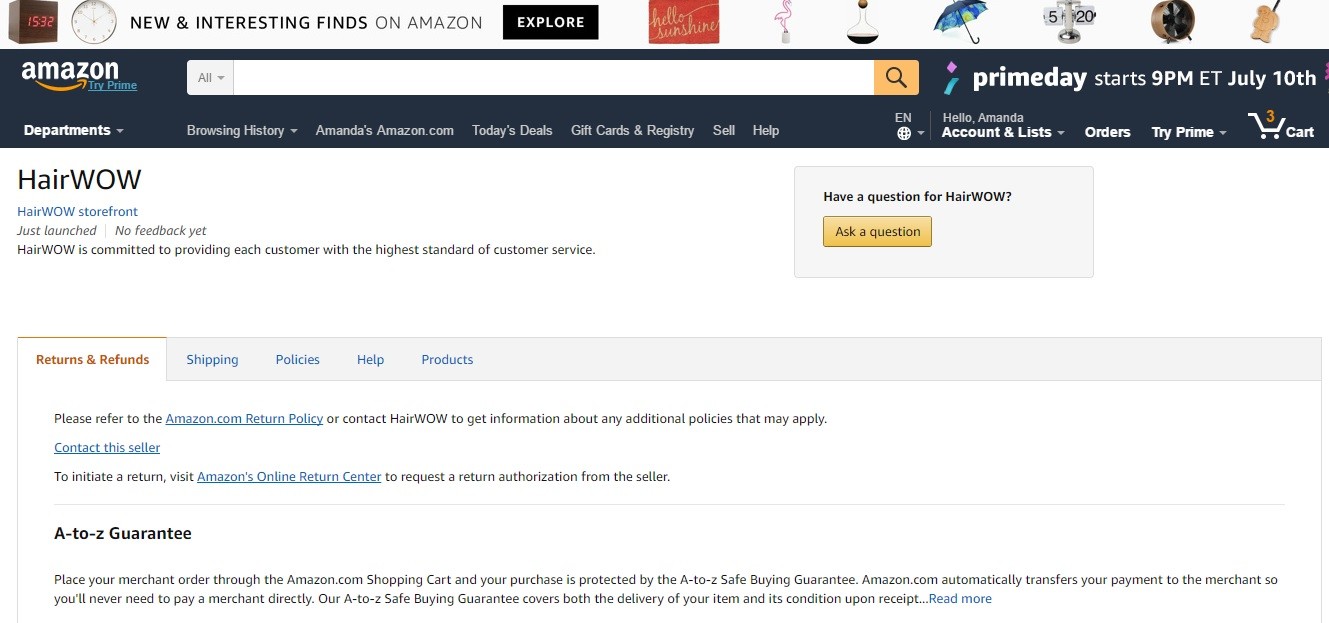Click the search magnifier icon
Viewport: 1329px width, 623px height.
coord(896,77)
